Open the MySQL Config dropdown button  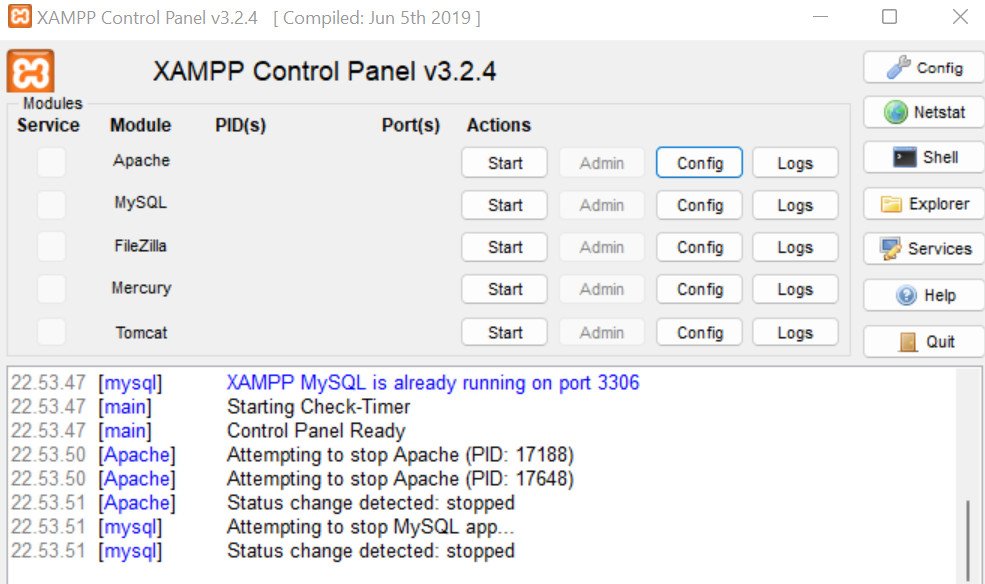coord(699,205)
